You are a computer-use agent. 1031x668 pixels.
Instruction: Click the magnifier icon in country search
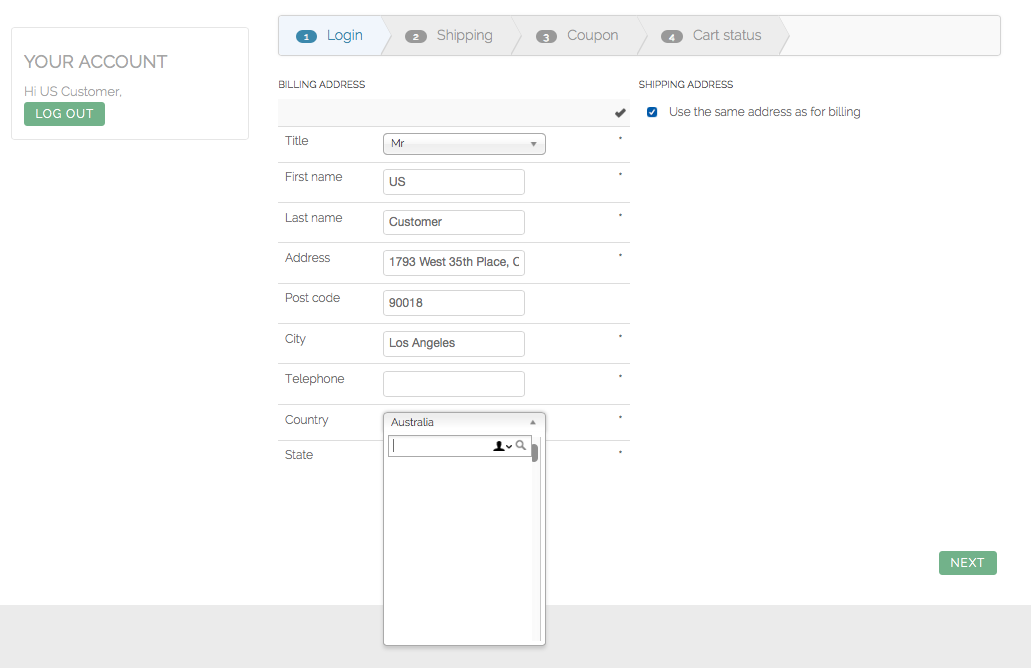521,446
